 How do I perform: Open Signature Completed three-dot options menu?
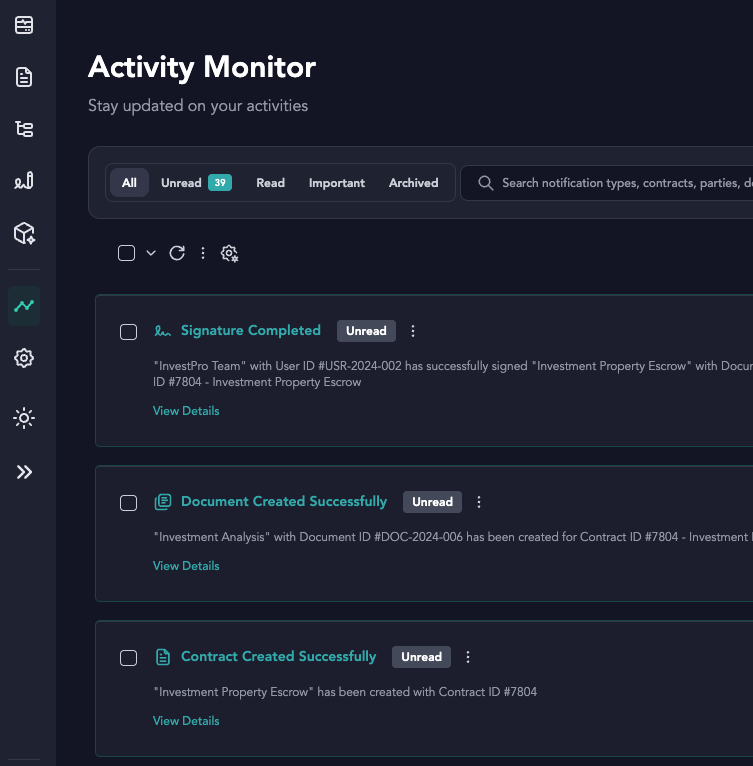click(413, 331)
